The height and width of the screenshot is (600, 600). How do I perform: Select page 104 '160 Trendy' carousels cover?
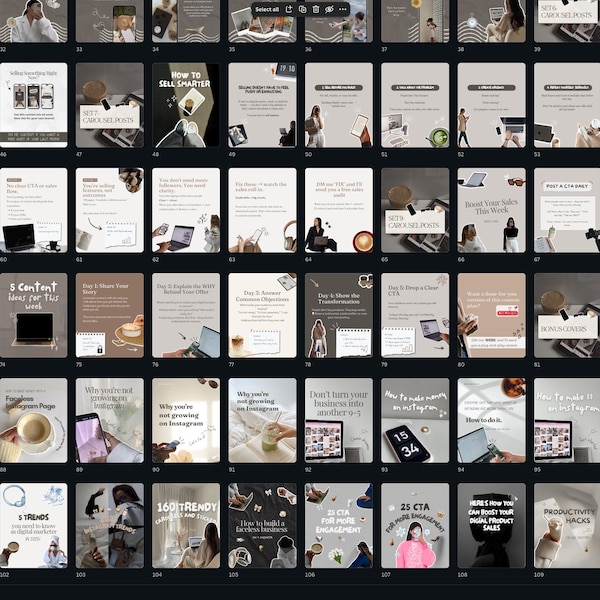[186, 525]
